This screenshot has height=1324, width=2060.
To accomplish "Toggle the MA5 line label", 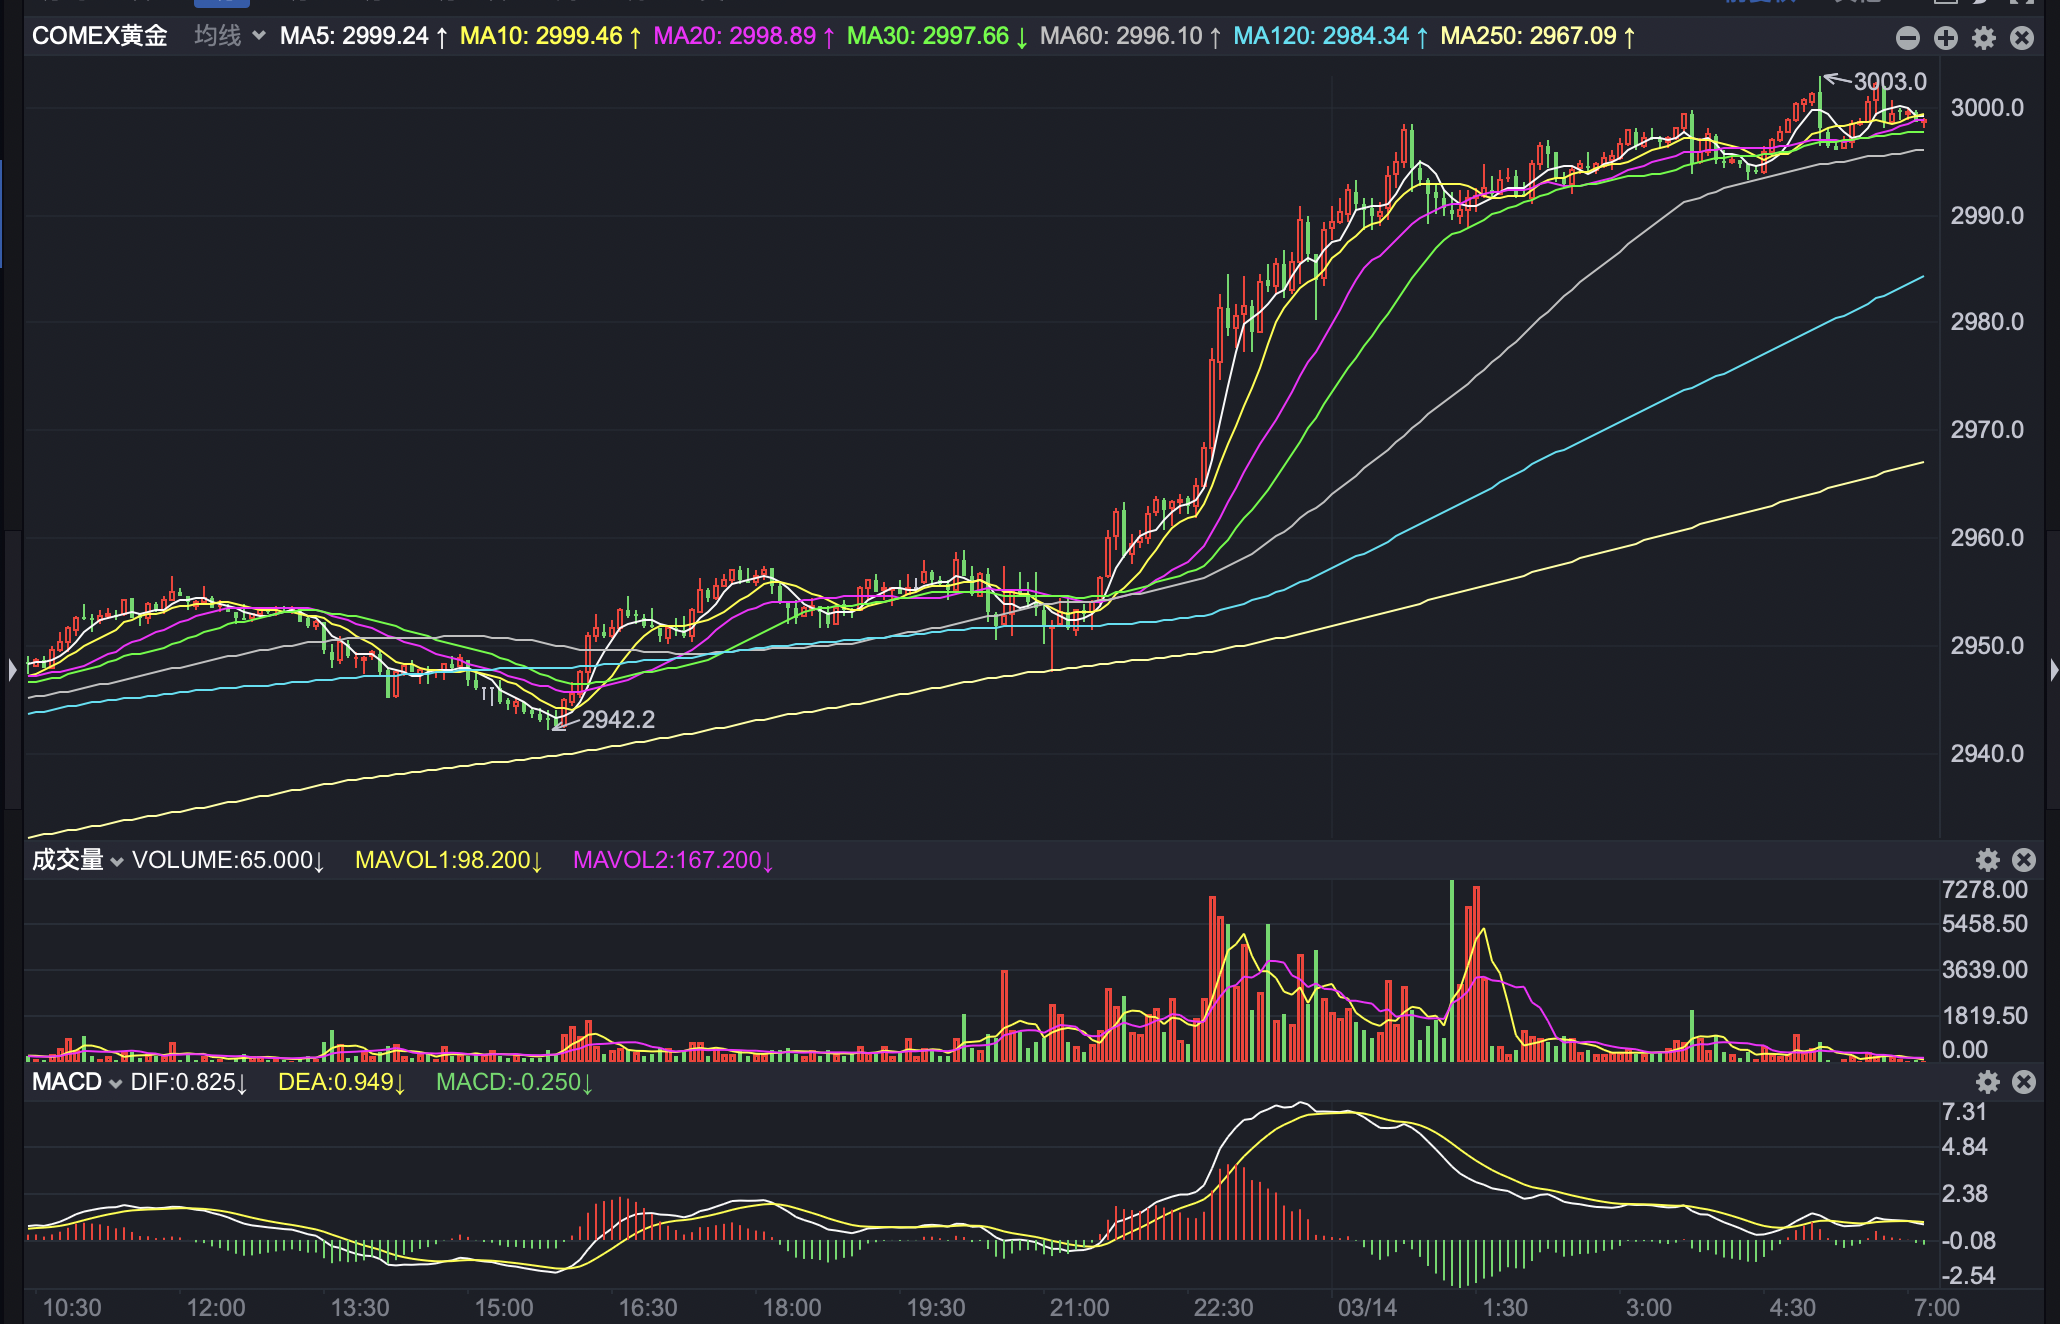I will pos(362,36).
